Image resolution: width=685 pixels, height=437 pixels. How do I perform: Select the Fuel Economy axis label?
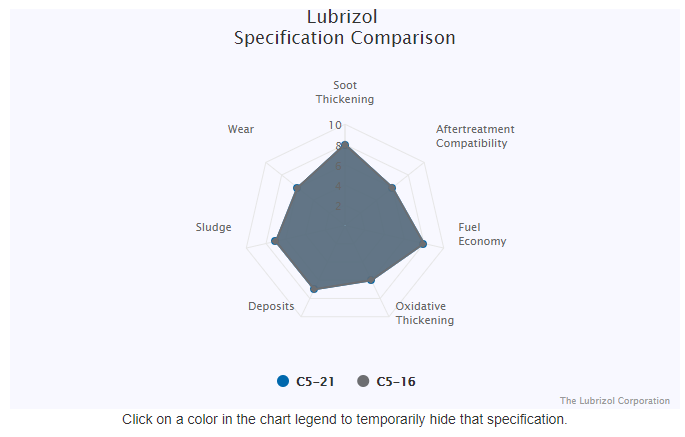coord(482,234)
